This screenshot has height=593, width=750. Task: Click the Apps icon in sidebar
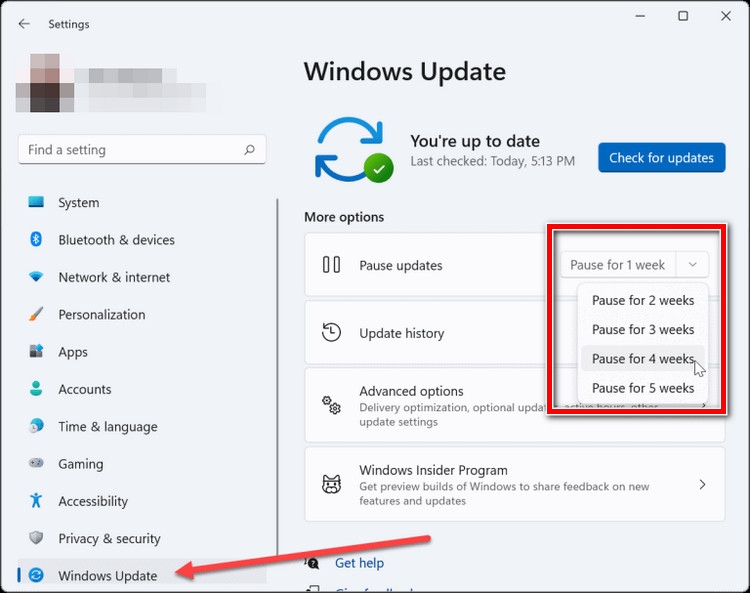36,351
